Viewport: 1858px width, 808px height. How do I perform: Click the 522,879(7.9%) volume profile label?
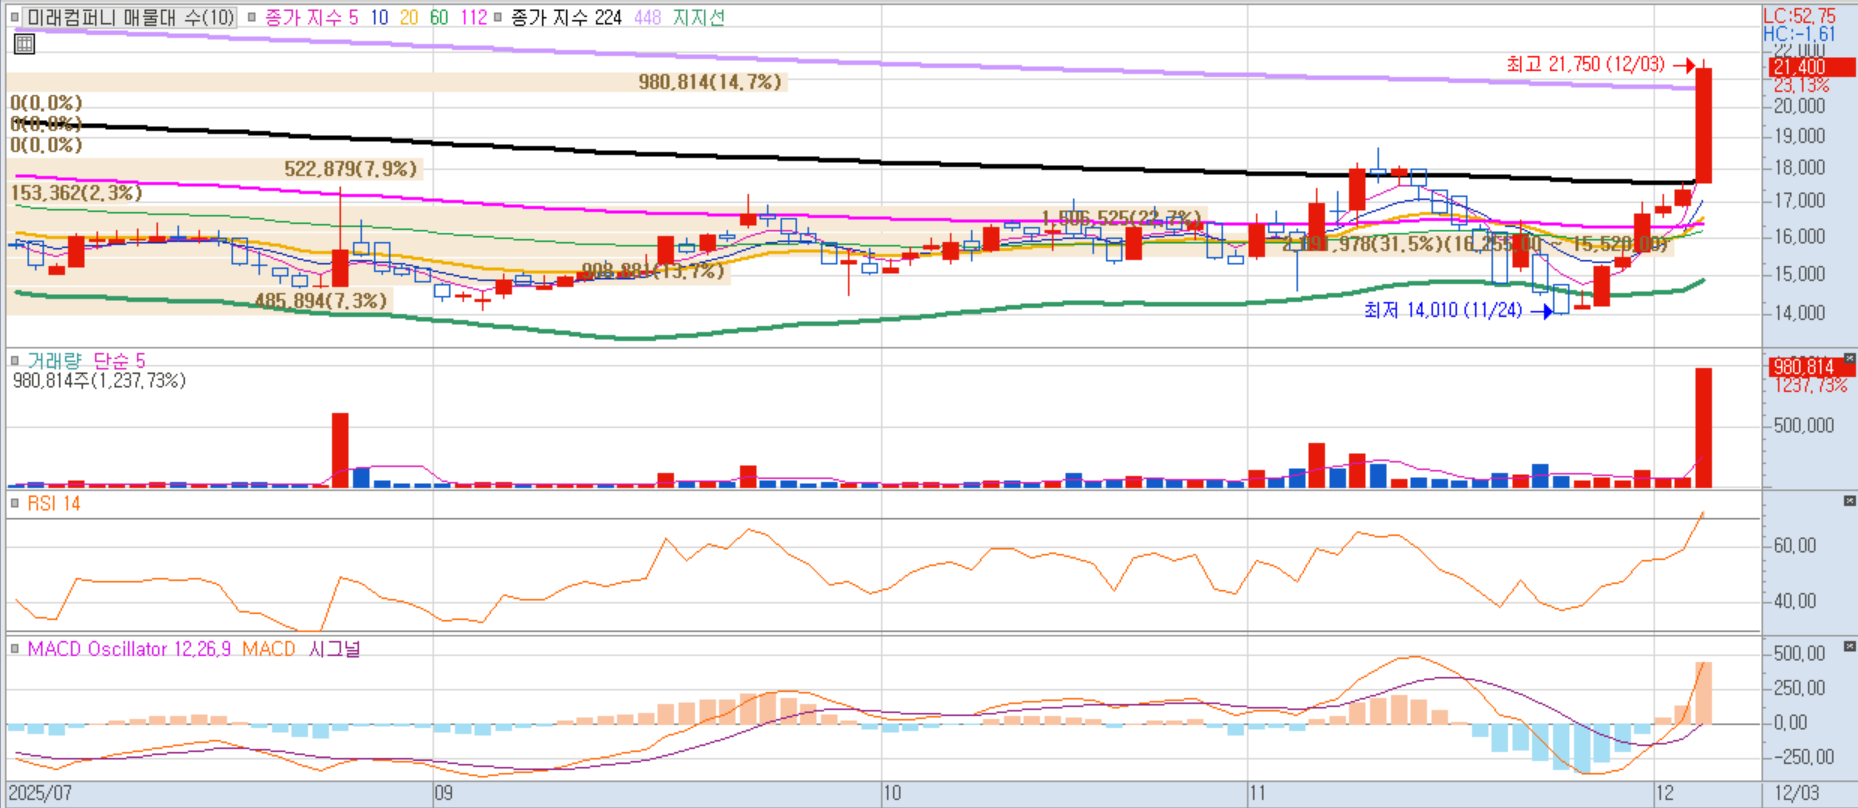tap(350, 169)
